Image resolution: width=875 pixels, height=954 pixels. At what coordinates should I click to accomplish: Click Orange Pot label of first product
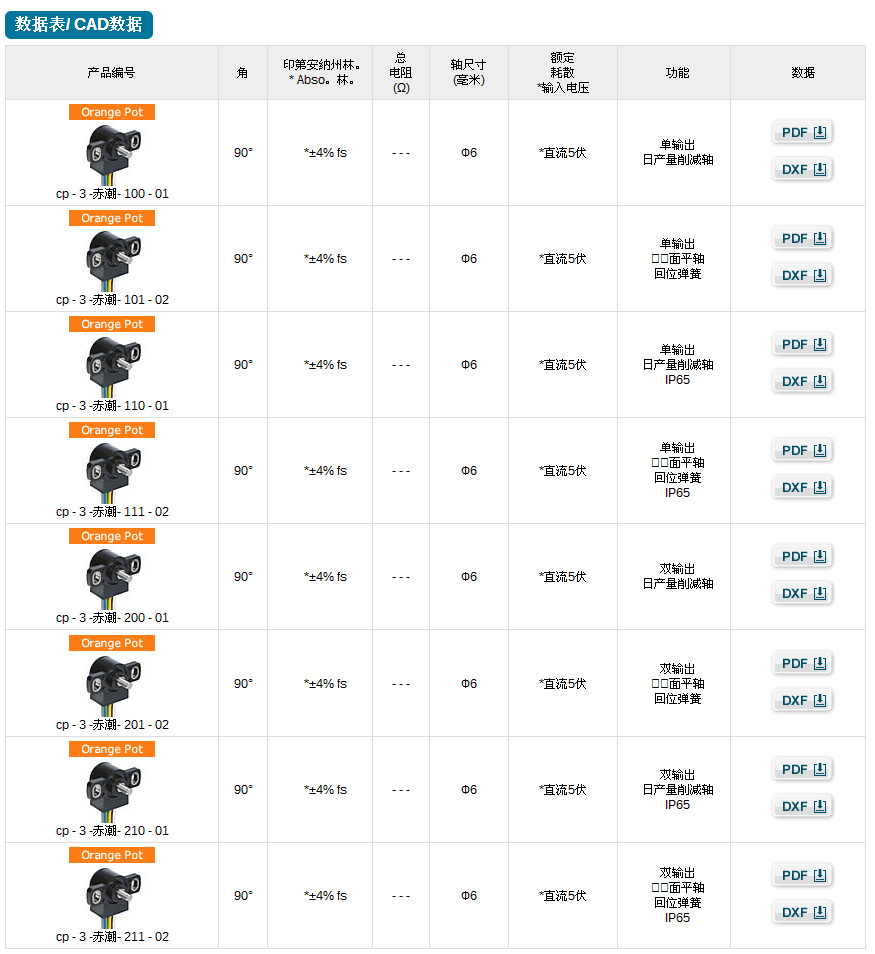tap(112, 112)
